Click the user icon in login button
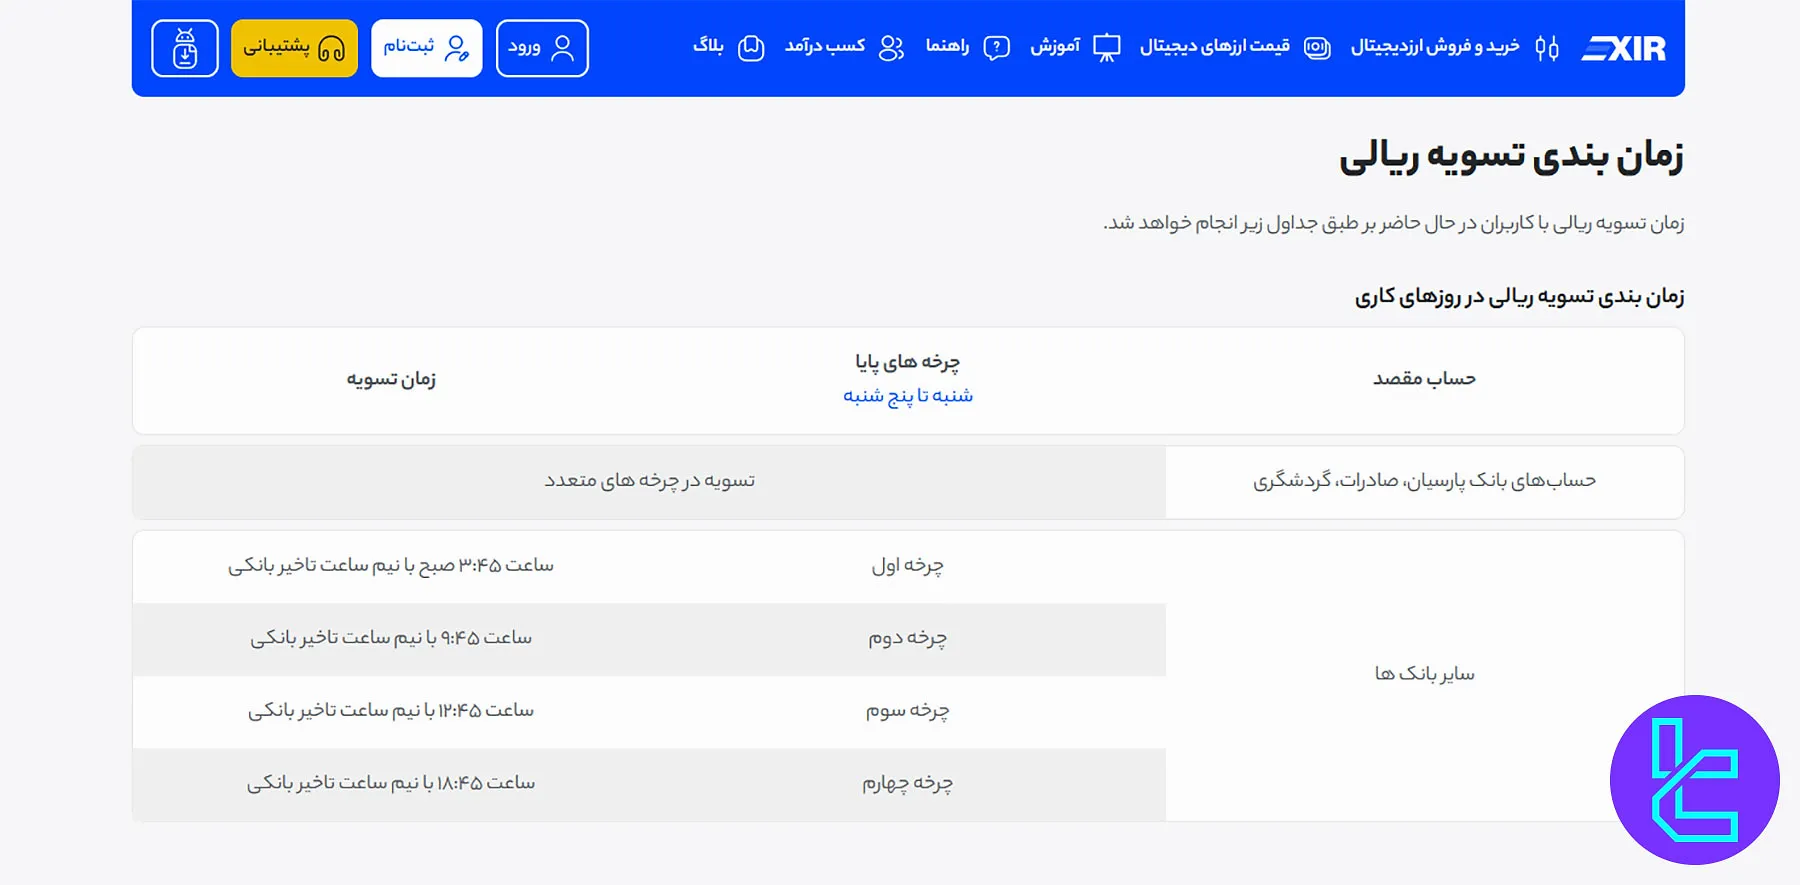Viewport: 1800px width, 885px height. coord(563,48)
